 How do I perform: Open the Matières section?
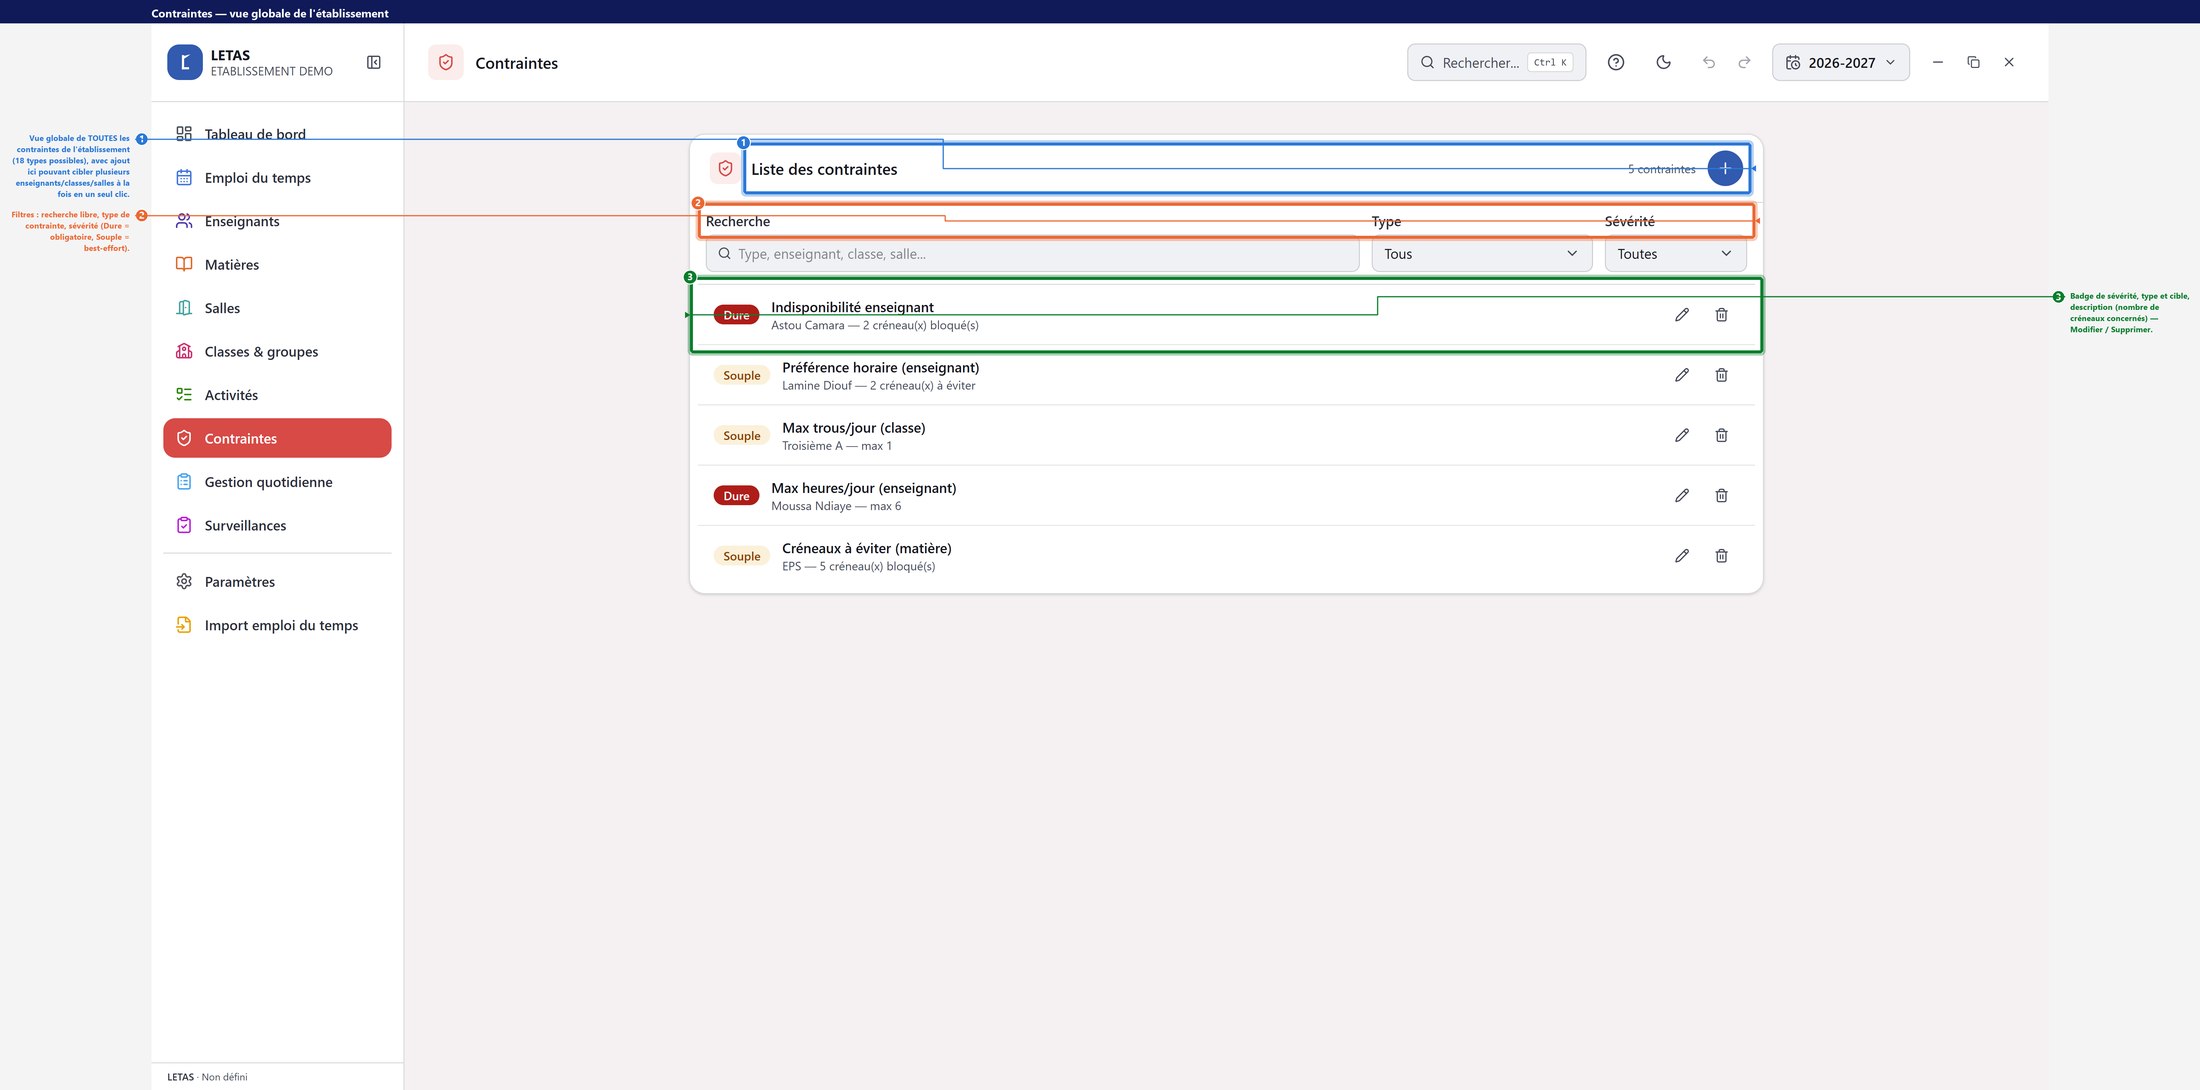[277, 265]
